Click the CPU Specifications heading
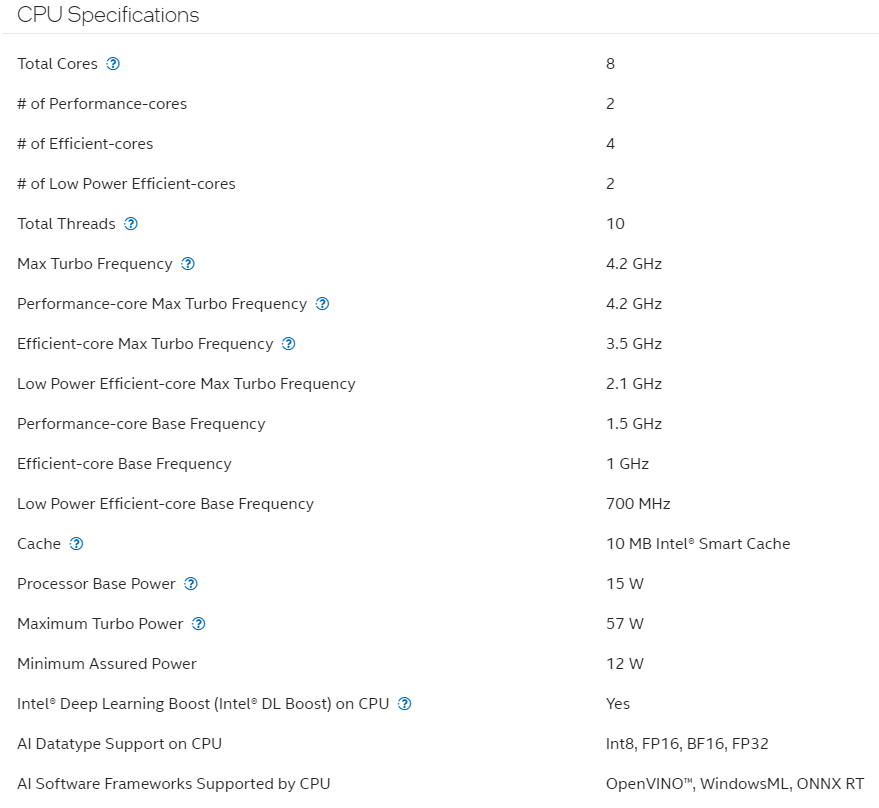879x808 pixels. click(x=108, y=15)
